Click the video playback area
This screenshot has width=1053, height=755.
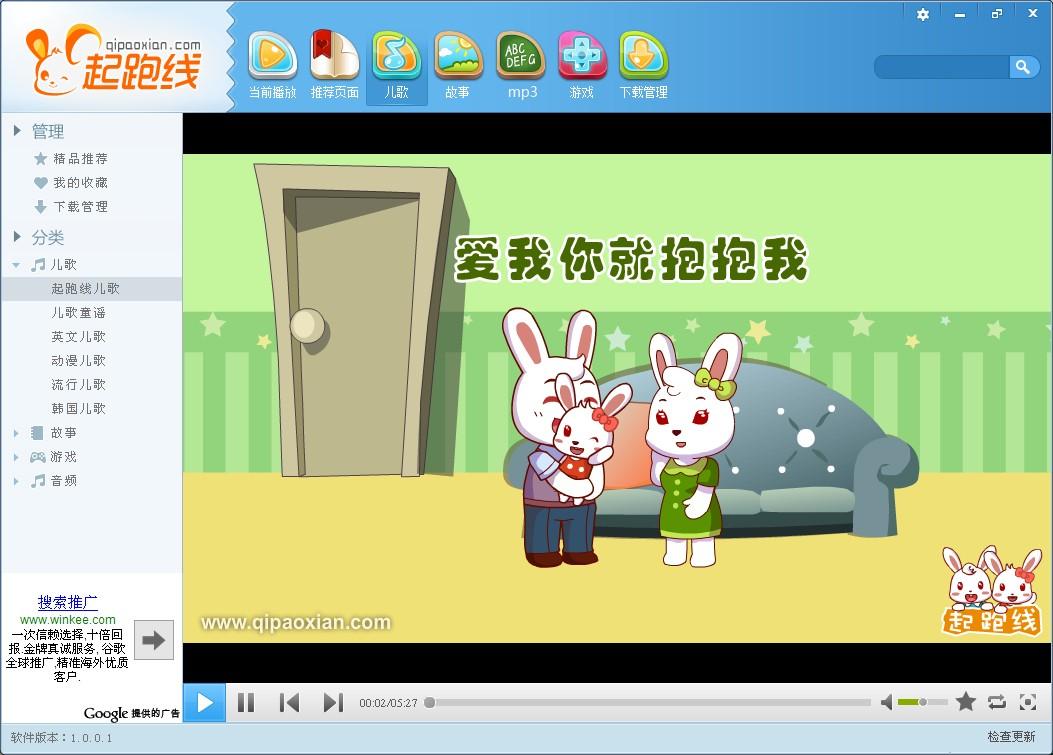pyautogui.click(x=617, y=398)
